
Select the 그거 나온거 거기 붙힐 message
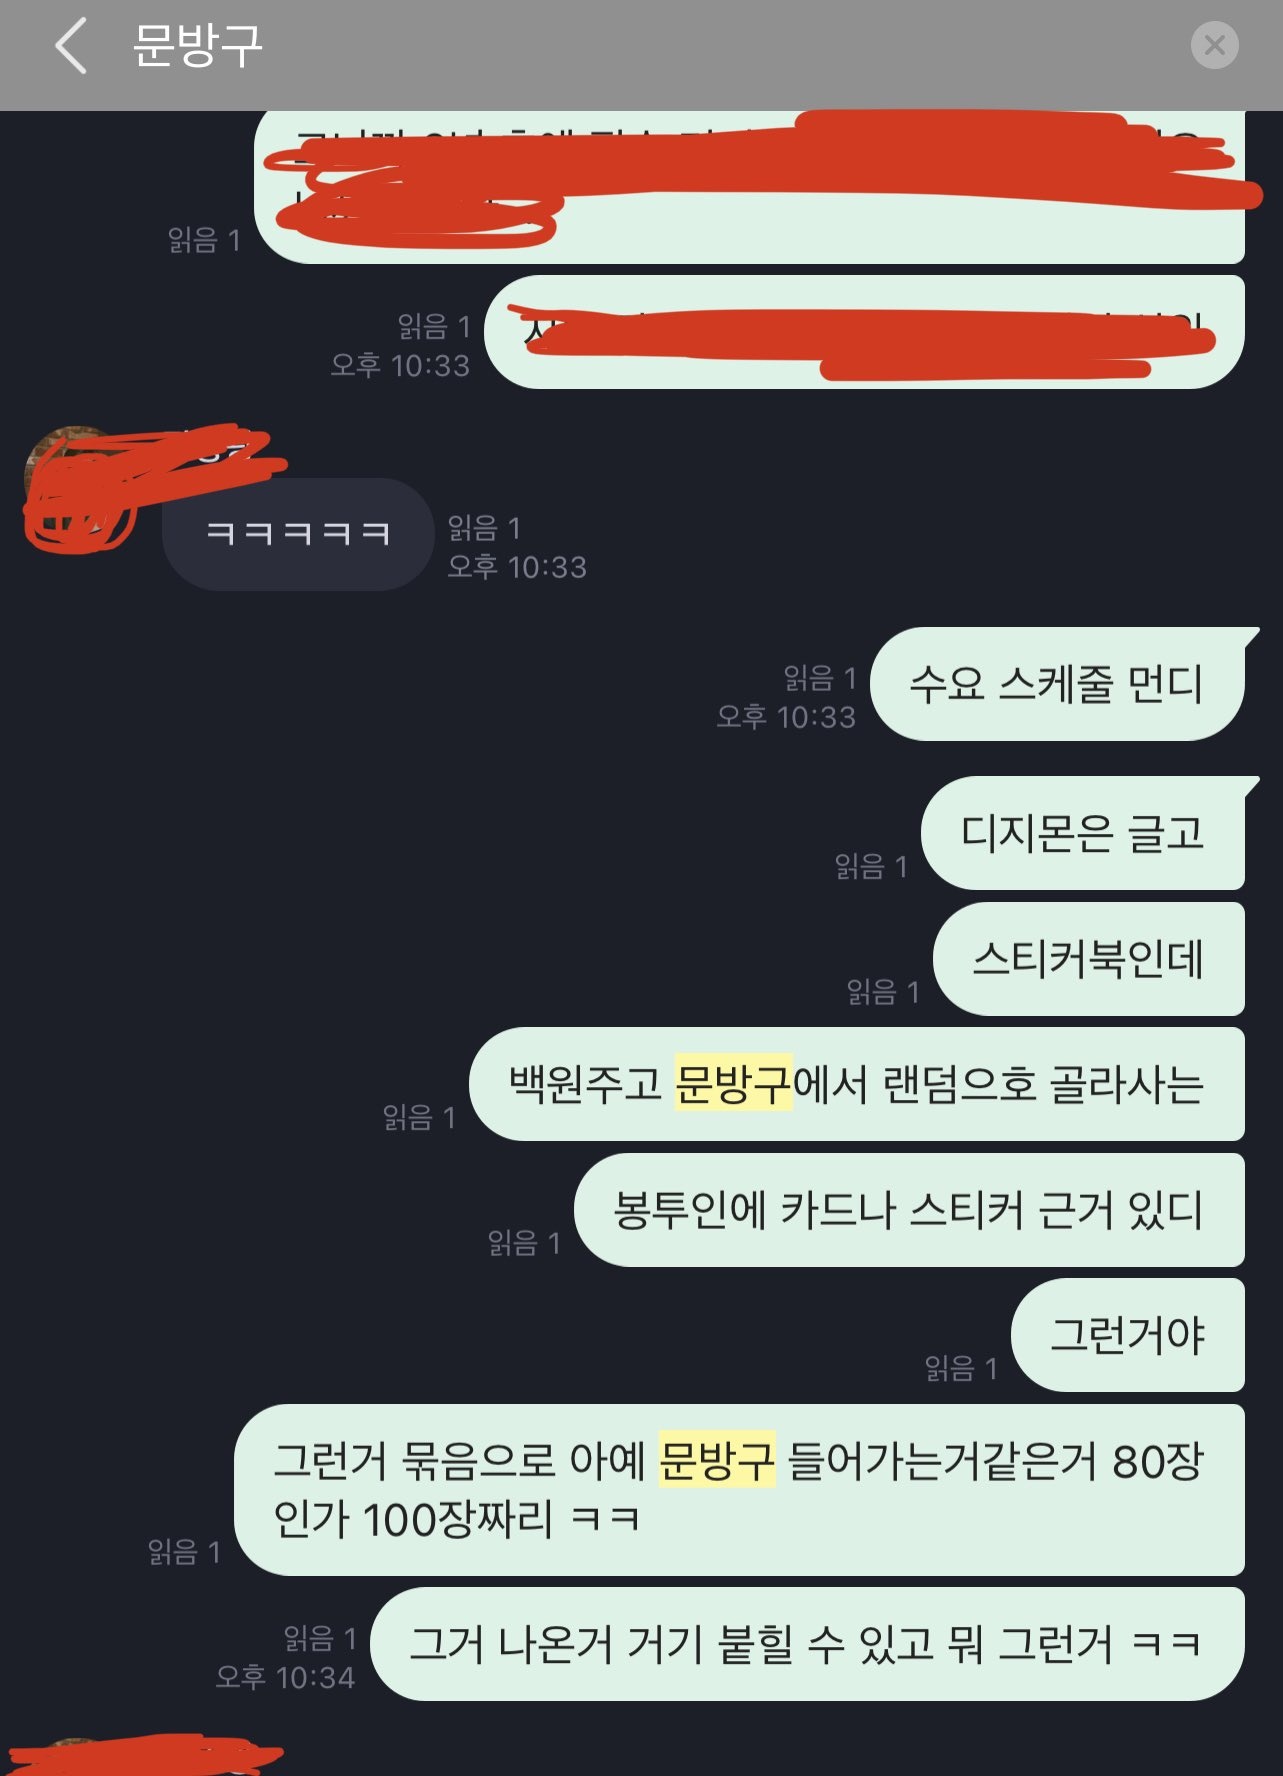click(x=807, y=1644)
